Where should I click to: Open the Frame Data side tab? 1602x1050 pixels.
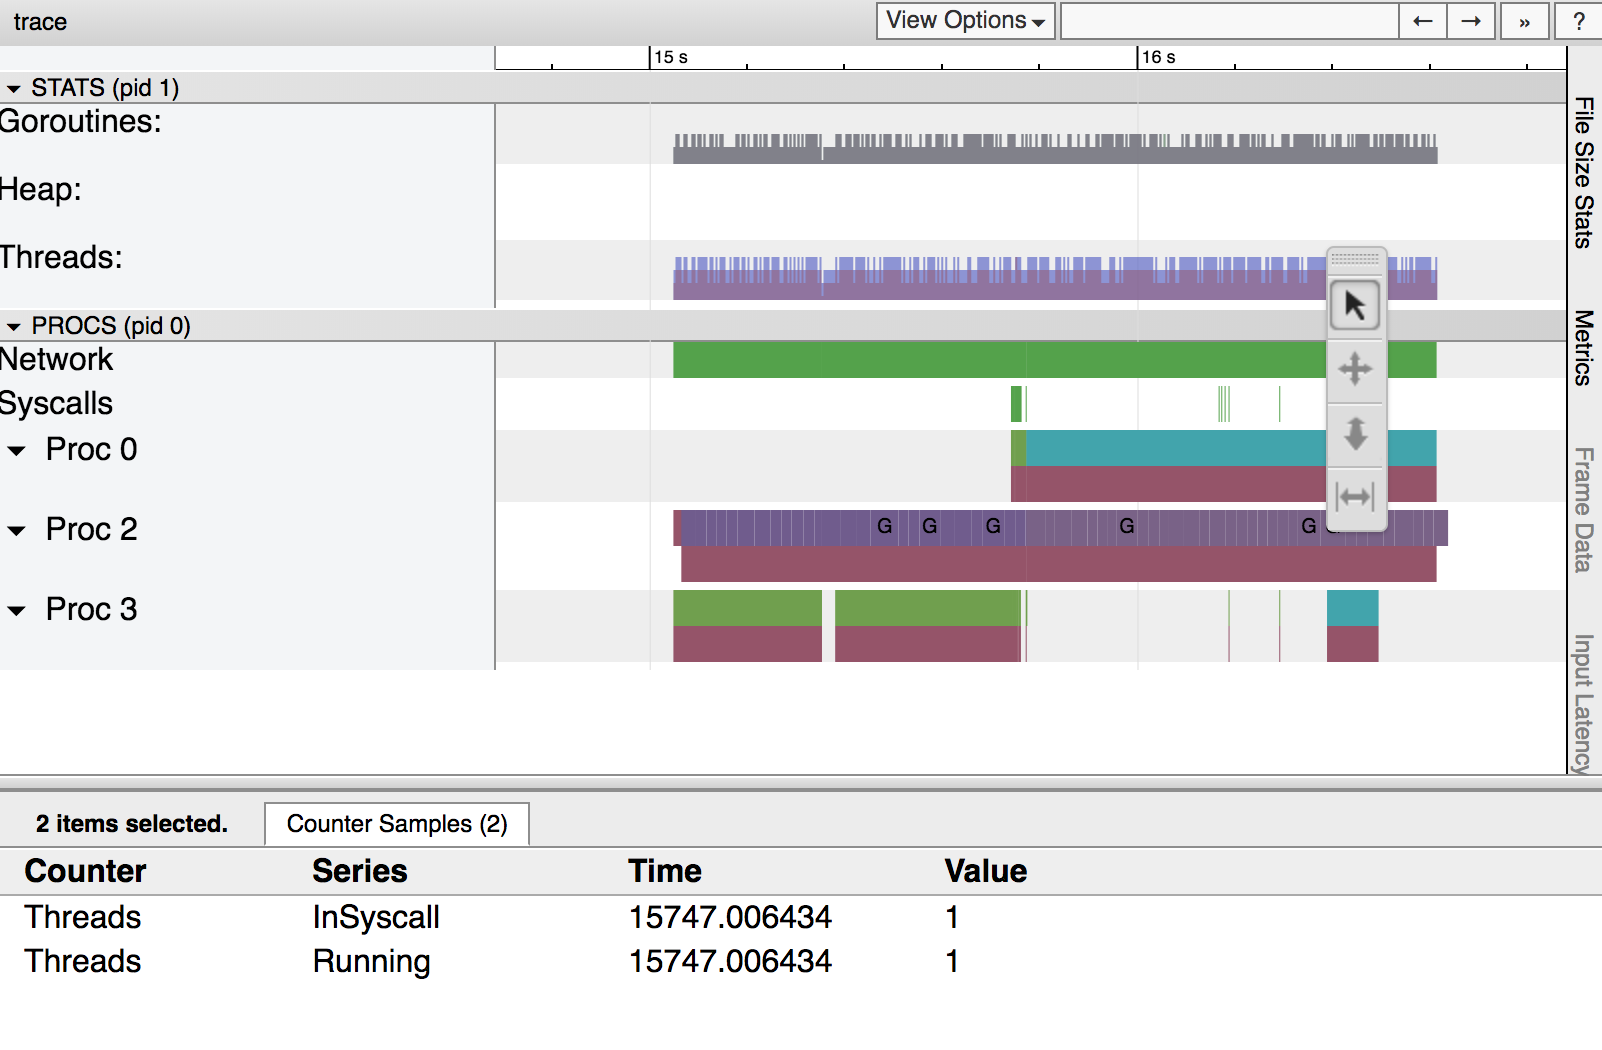point(1584,510)
